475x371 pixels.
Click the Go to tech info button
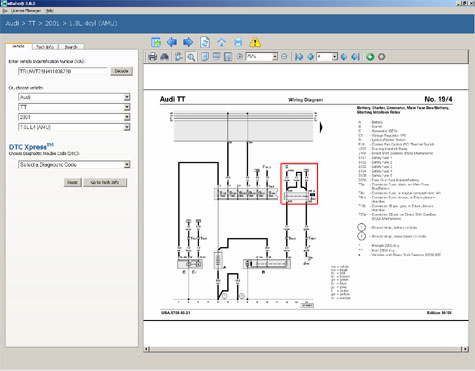[x=105, y=182]
